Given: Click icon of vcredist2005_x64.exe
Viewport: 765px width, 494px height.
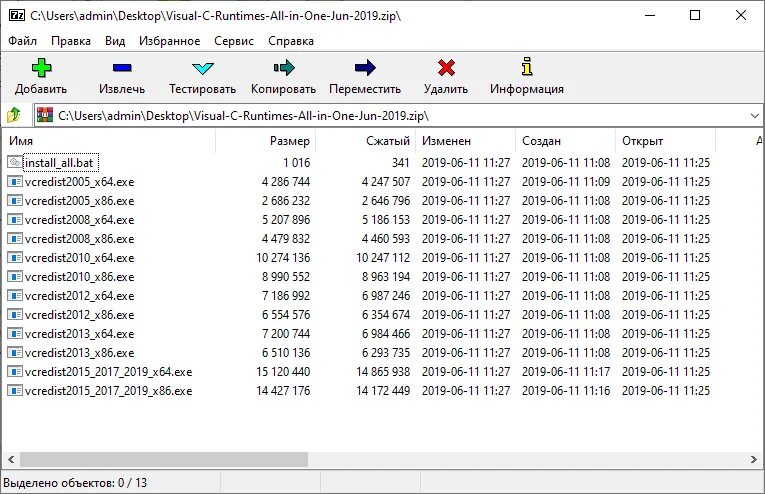Looking at the screenshot, I should point(15,181).
